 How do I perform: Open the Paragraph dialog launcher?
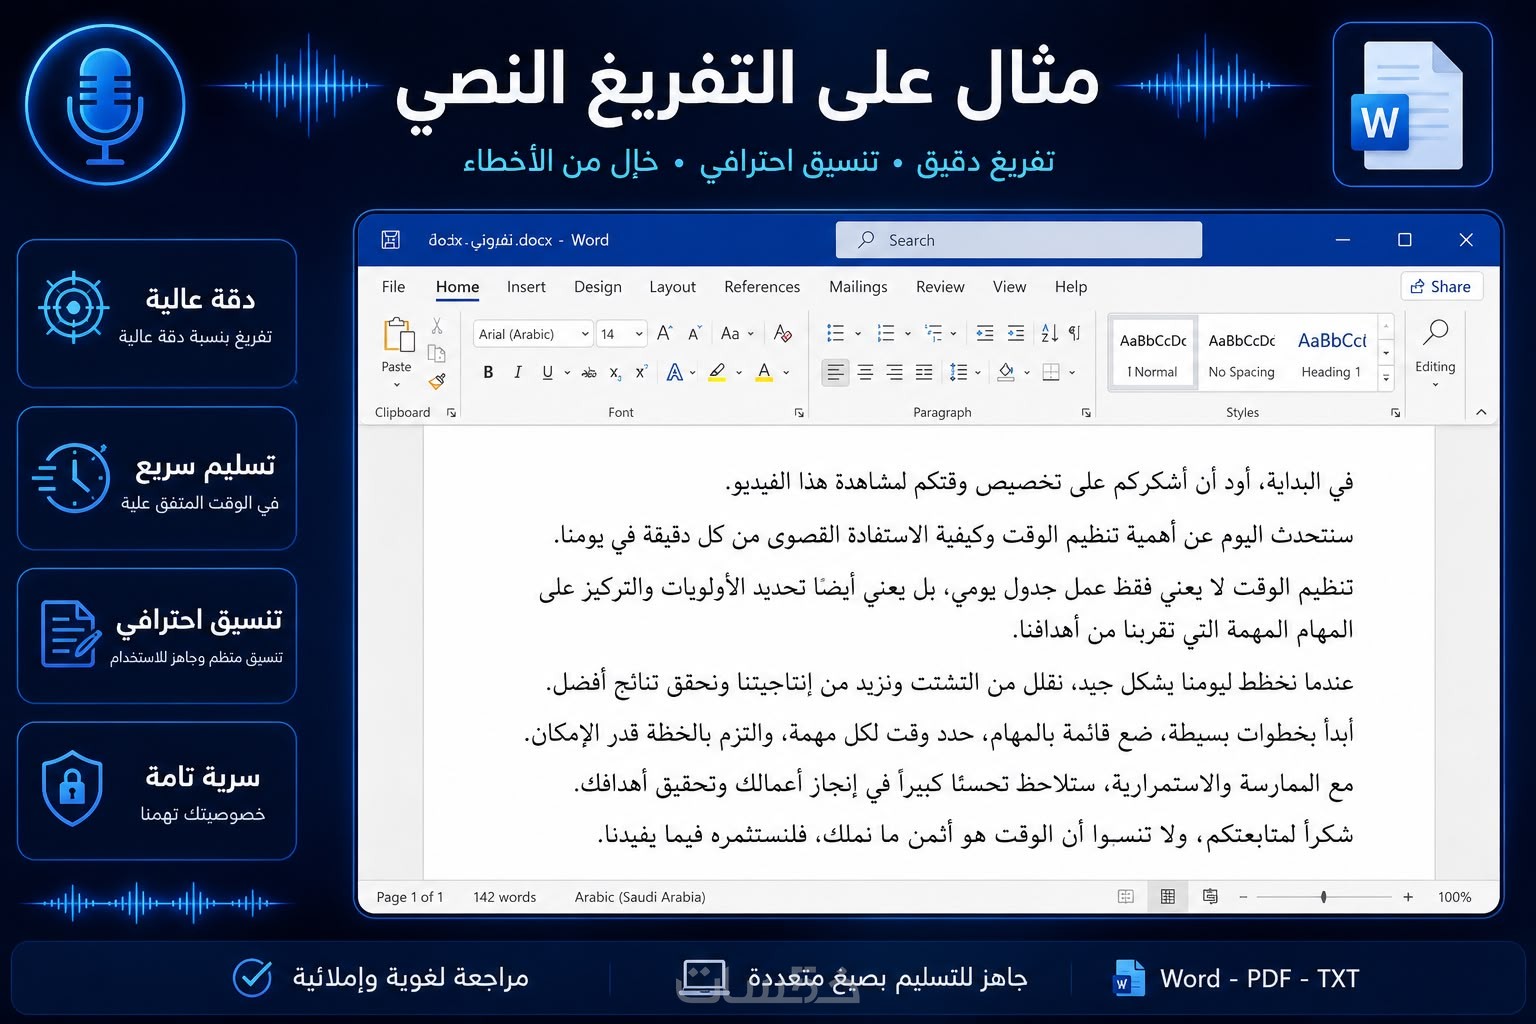(1086, 412)
